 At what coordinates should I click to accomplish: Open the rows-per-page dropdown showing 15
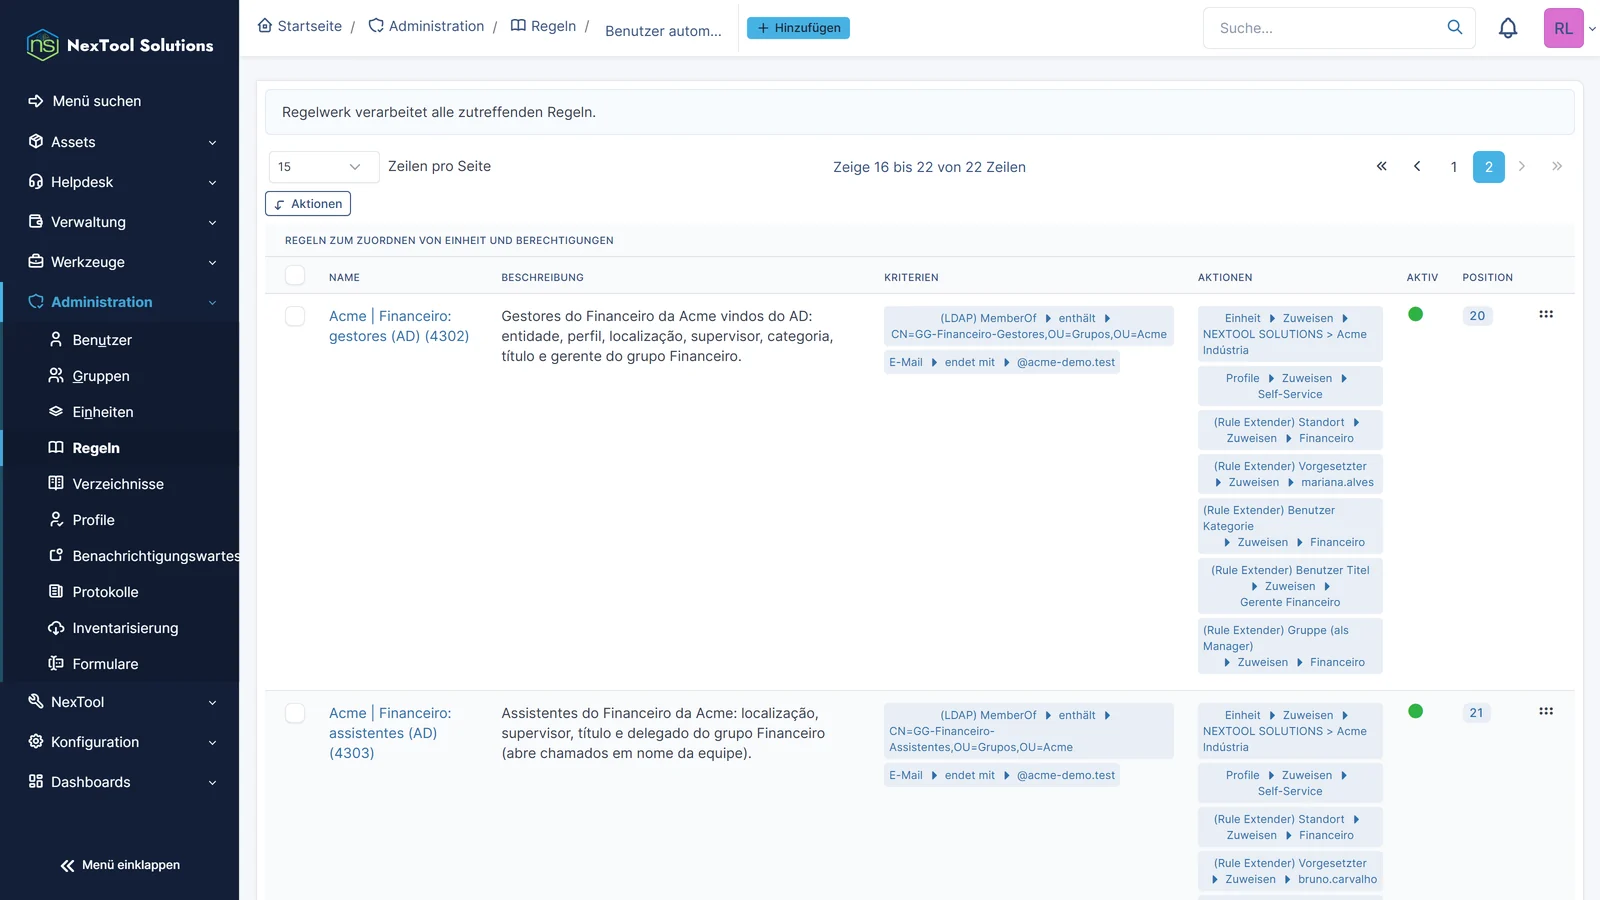click(x=324, y=167)
